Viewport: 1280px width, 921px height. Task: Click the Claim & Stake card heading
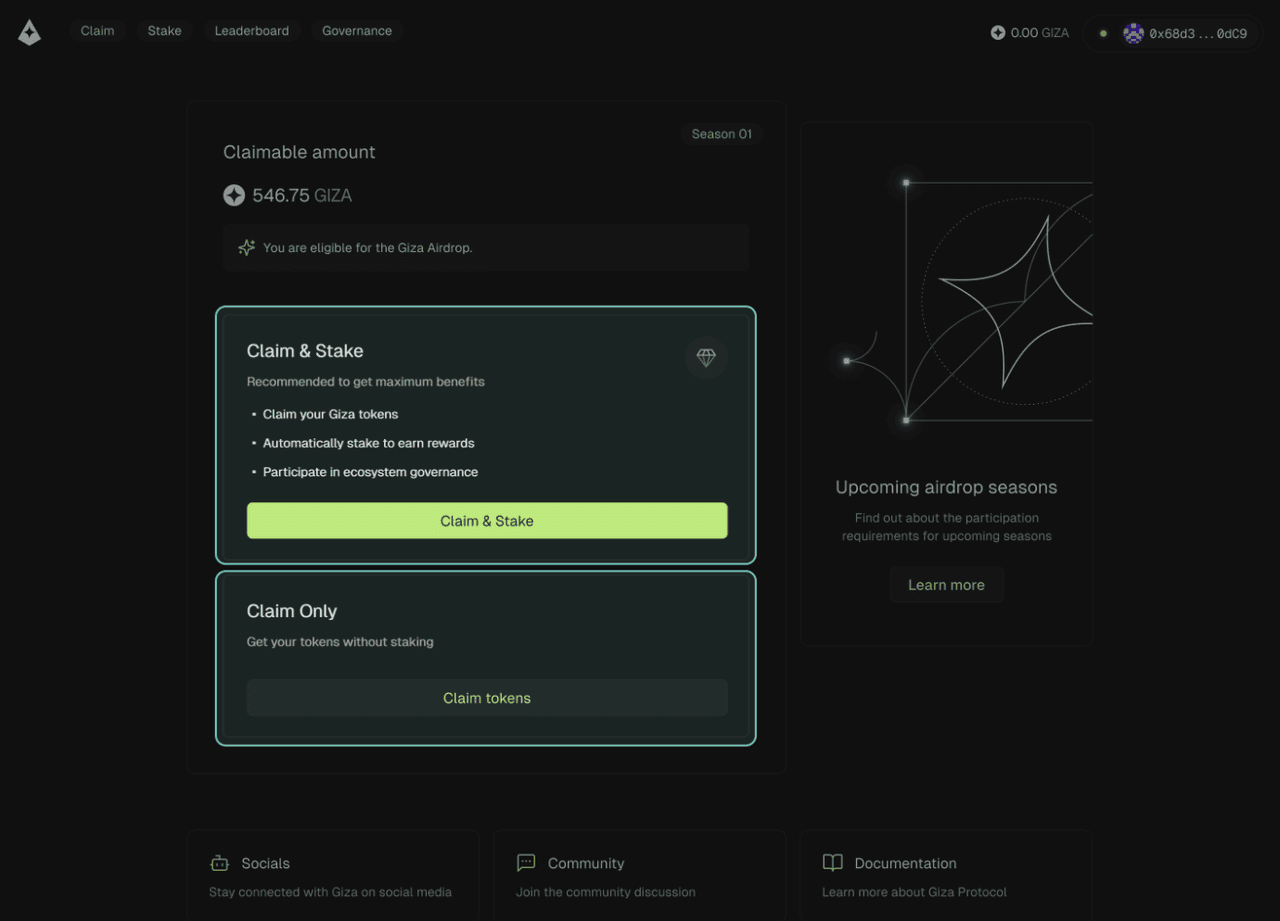(305, 351)
